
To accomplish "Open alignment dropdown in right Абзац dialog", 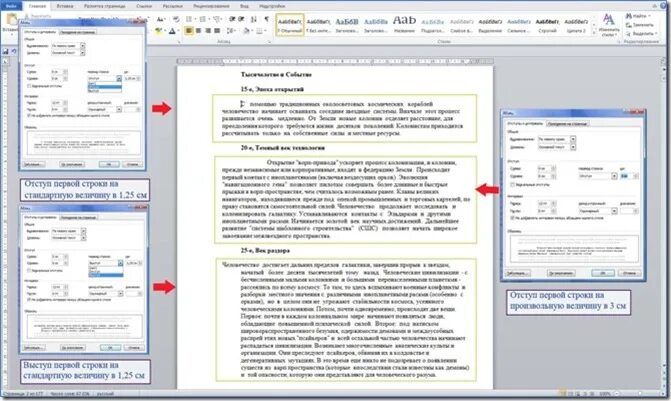I will 573,139.
